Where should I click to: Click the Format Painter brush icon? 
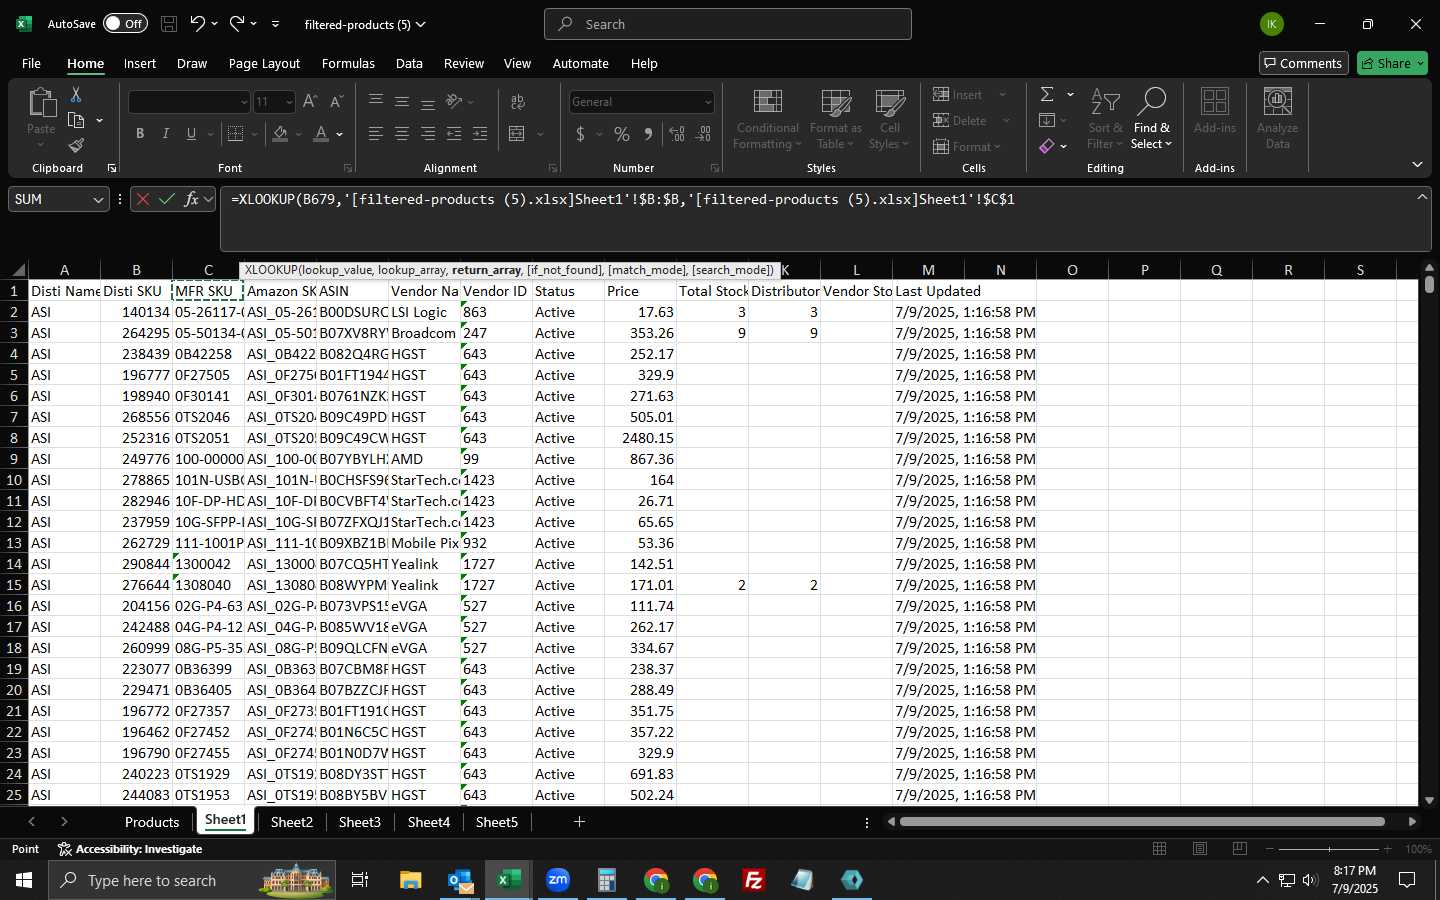(76, 146)
